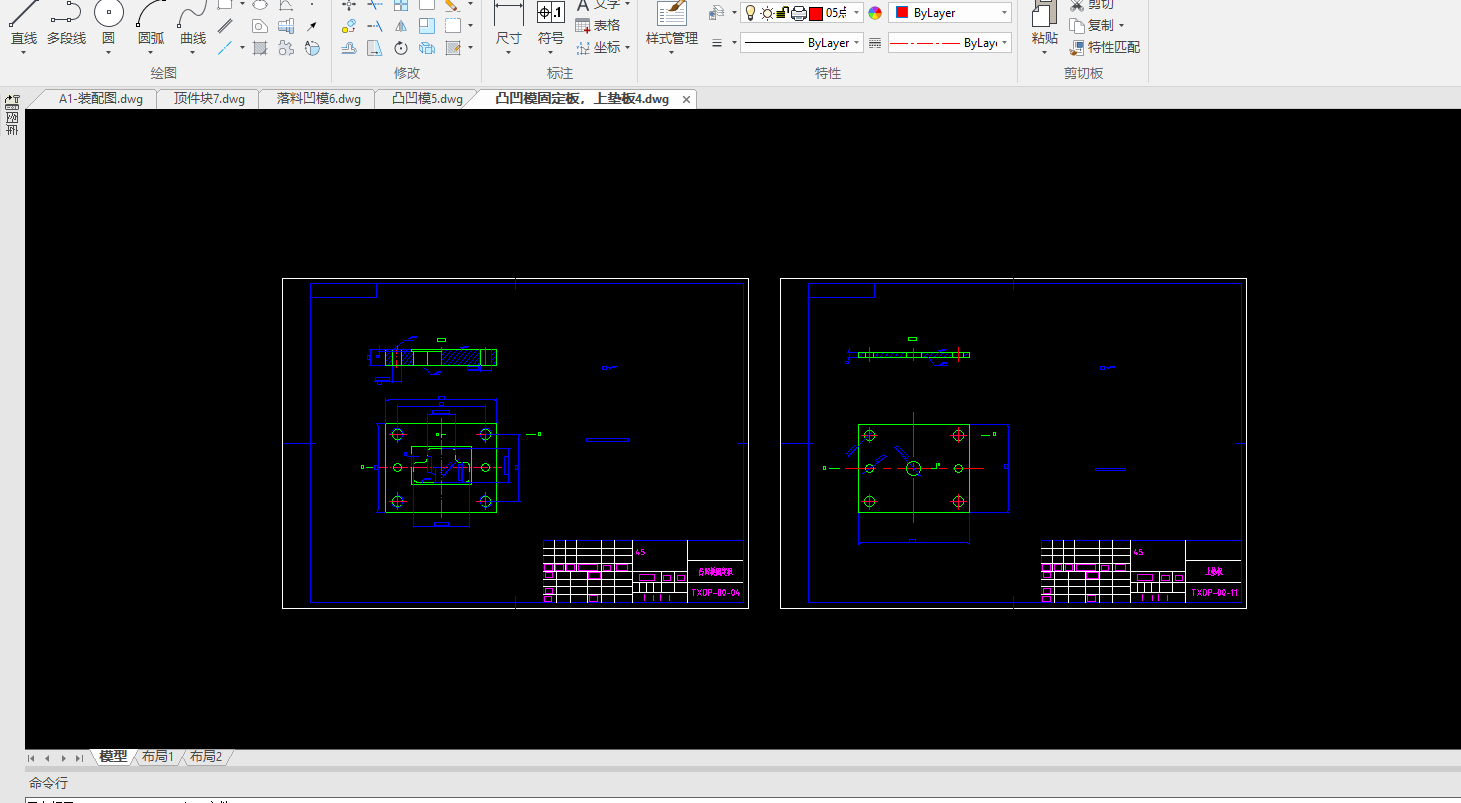Open the 布局2 layout tab
Screen dimensions: 1461x803
coord(206,757)
